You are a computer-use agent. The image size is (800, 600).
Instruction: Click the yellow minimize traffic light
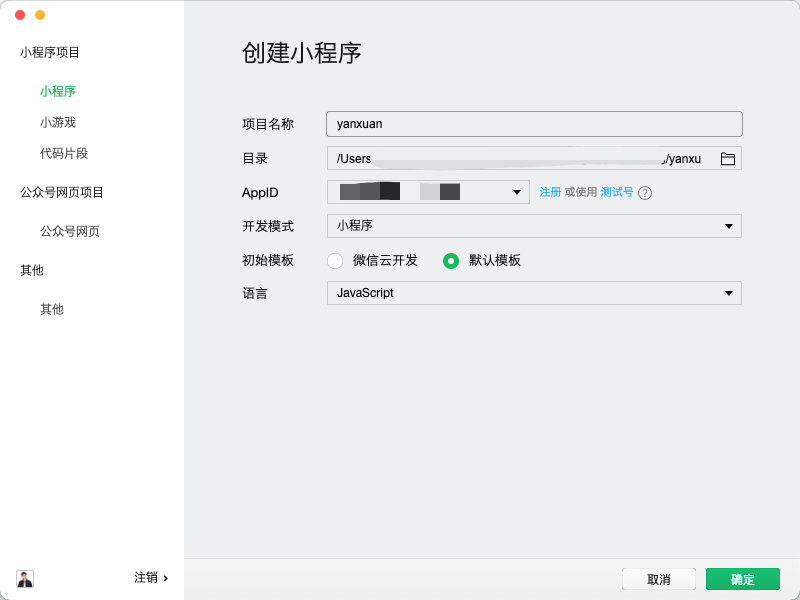click(38, 16)
